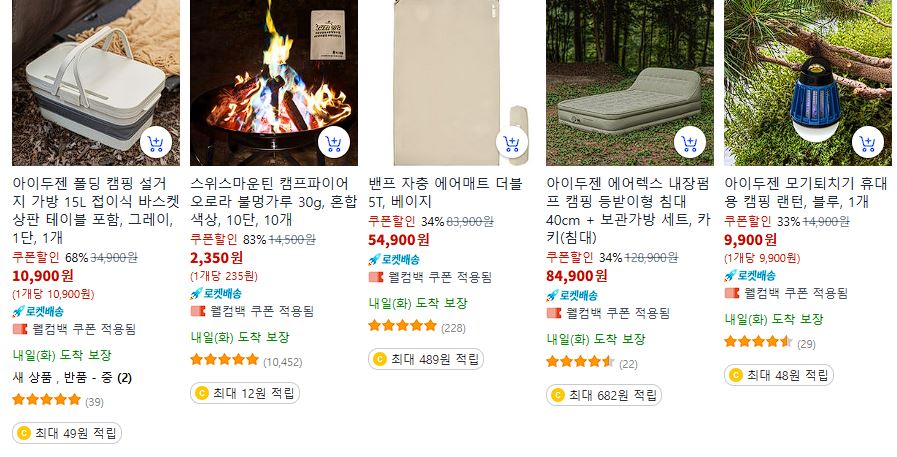897x457 pixels.
Task: Add 밴프 air mat to cart
Action: tap(511, 142)
